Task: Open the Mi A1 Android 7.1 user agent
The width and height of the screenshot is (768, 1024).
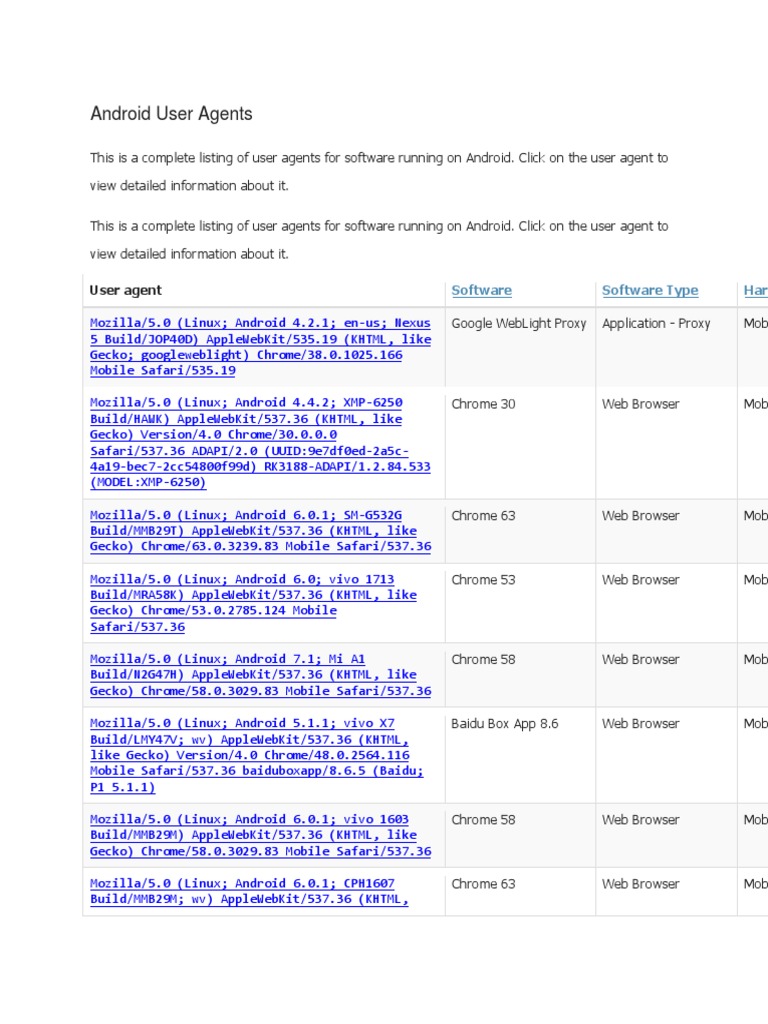Action: tap(261, 675)
